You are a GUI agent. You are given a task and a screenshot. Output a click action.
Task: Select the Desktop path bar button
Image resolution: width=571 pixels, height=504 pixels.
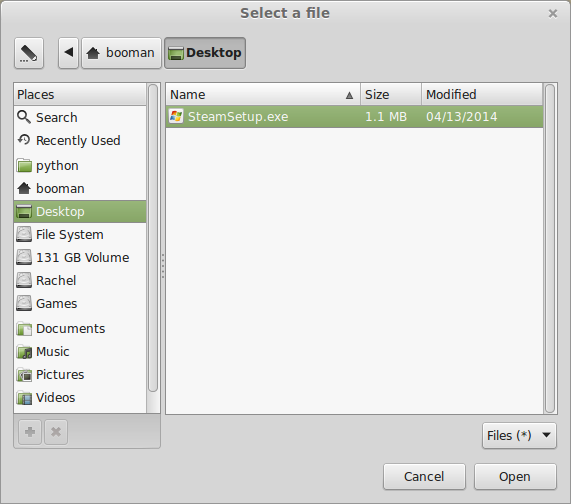coord(205,53)
